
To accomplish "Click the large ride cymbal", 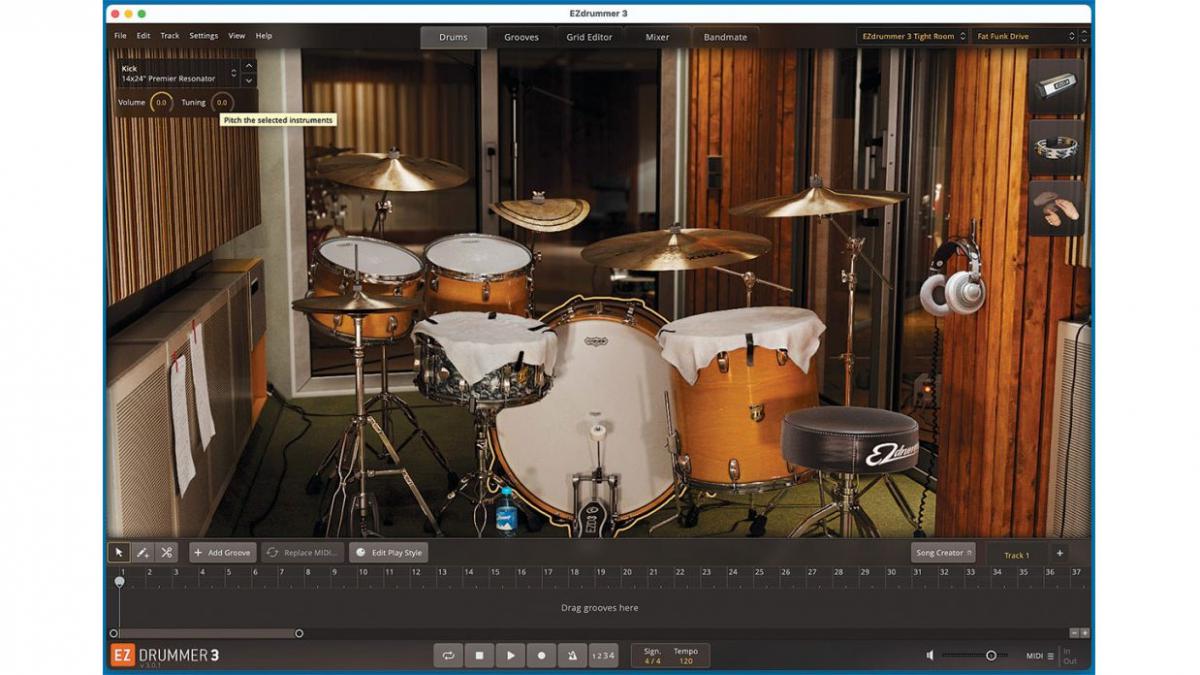I will (675, 248).
